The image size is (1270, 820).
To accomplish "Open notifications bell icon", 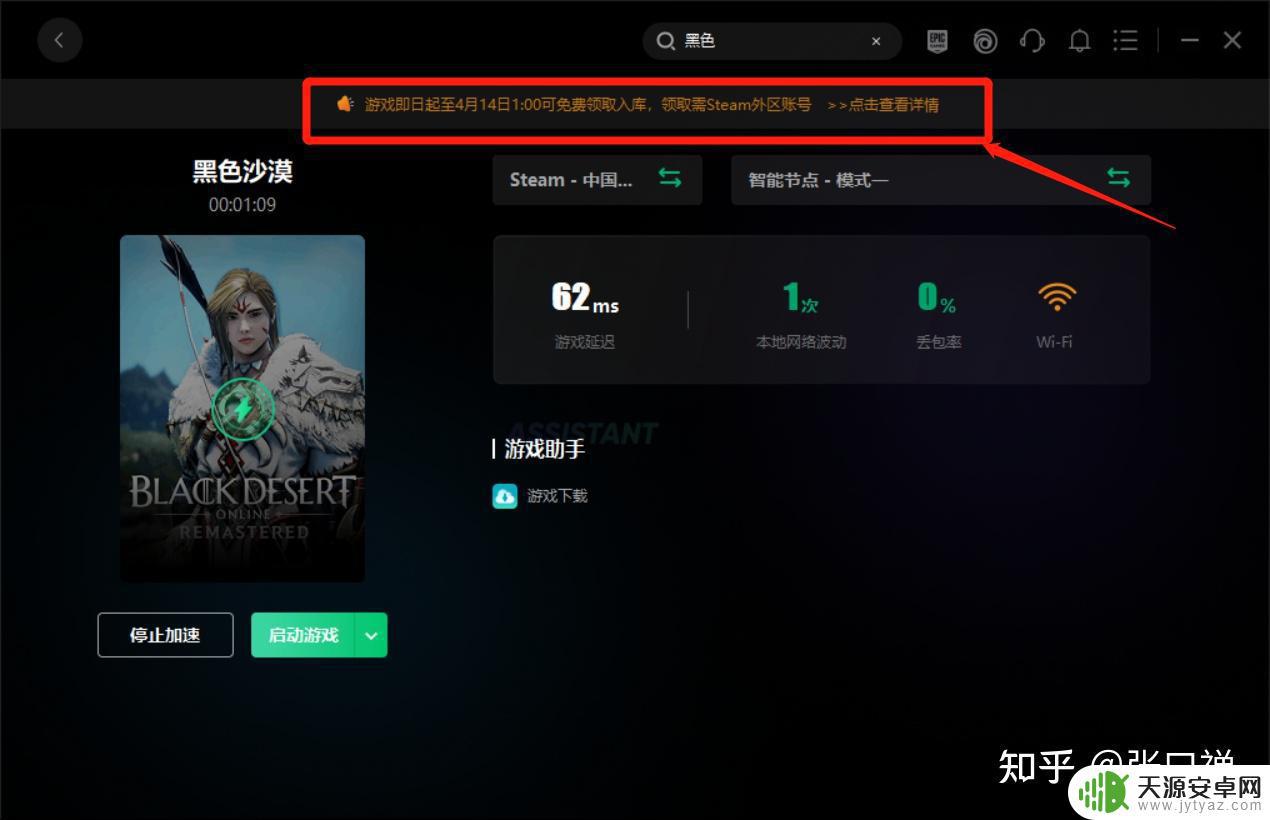I will pyautogui.click(x=1079, y=41).
